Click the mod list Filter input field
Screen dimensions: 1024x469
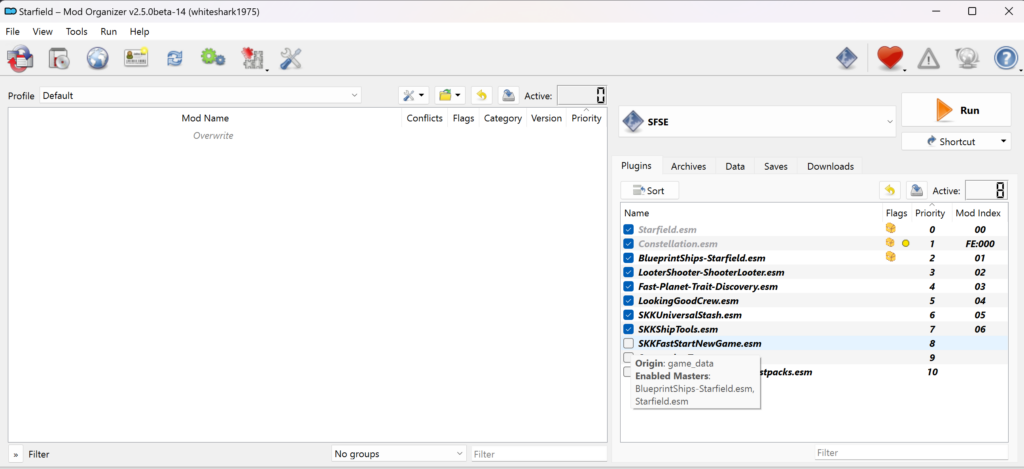(539, 453)
